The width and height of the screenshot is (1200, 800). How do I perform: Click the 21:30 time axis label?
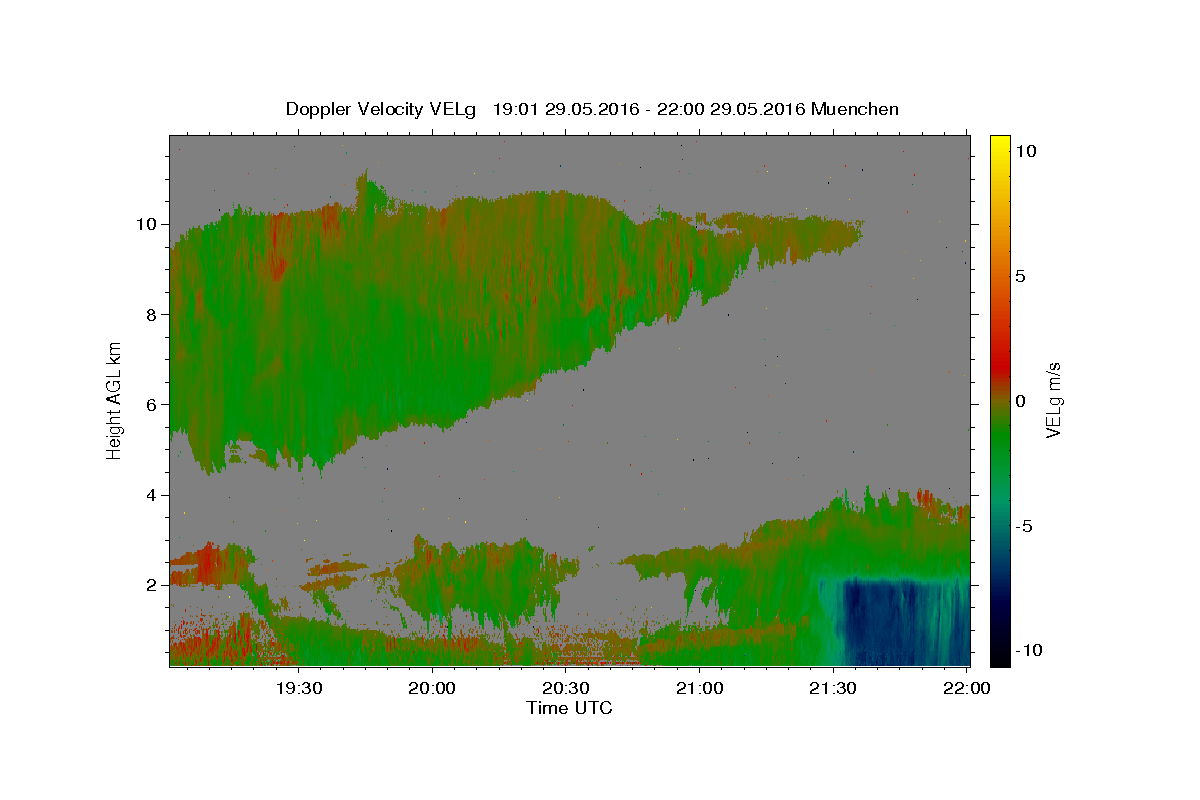[833, 688]
